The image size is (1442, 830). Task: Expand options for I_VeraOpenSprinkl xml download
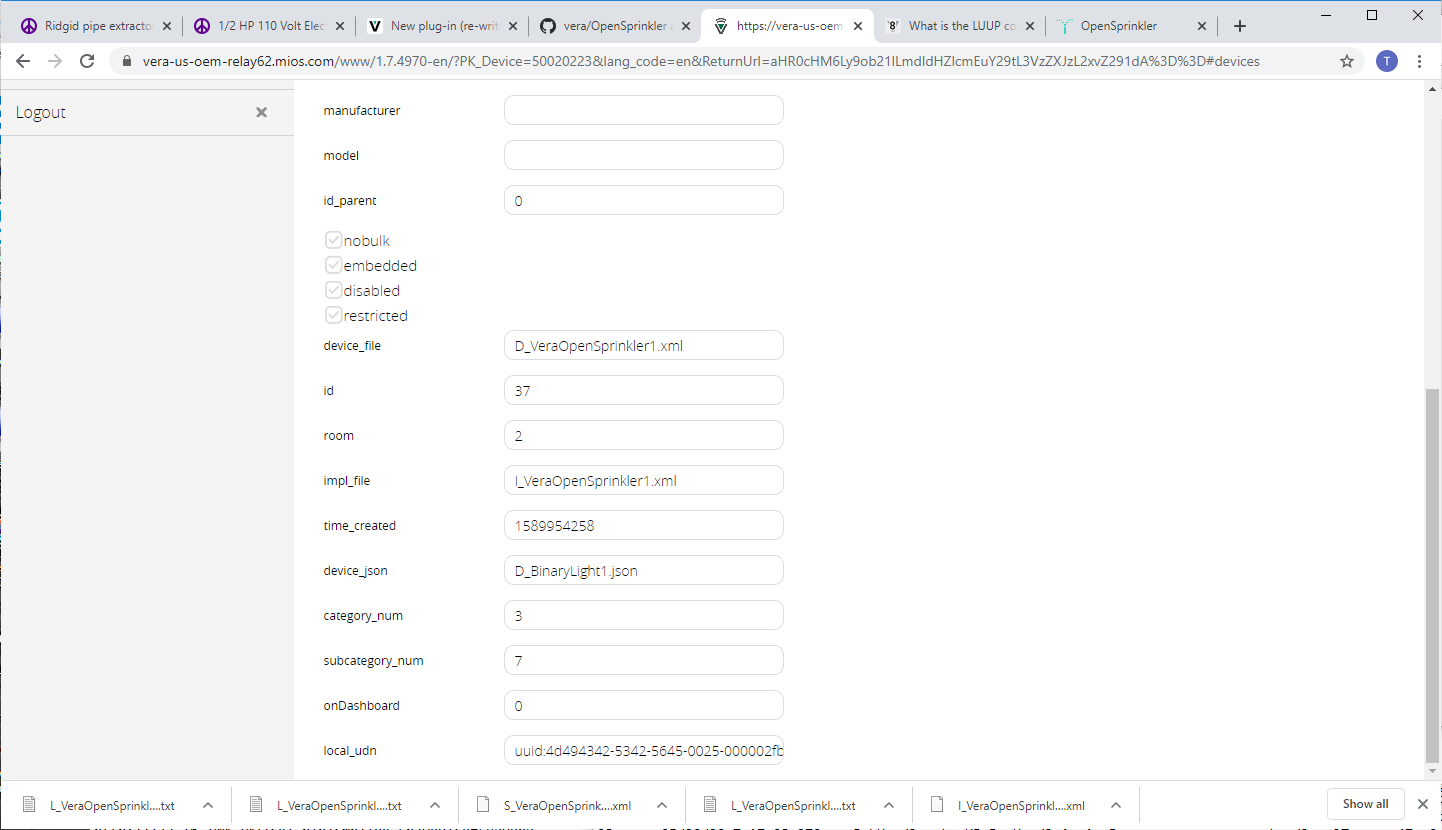pyautogui.click(x=1116, y=805)
